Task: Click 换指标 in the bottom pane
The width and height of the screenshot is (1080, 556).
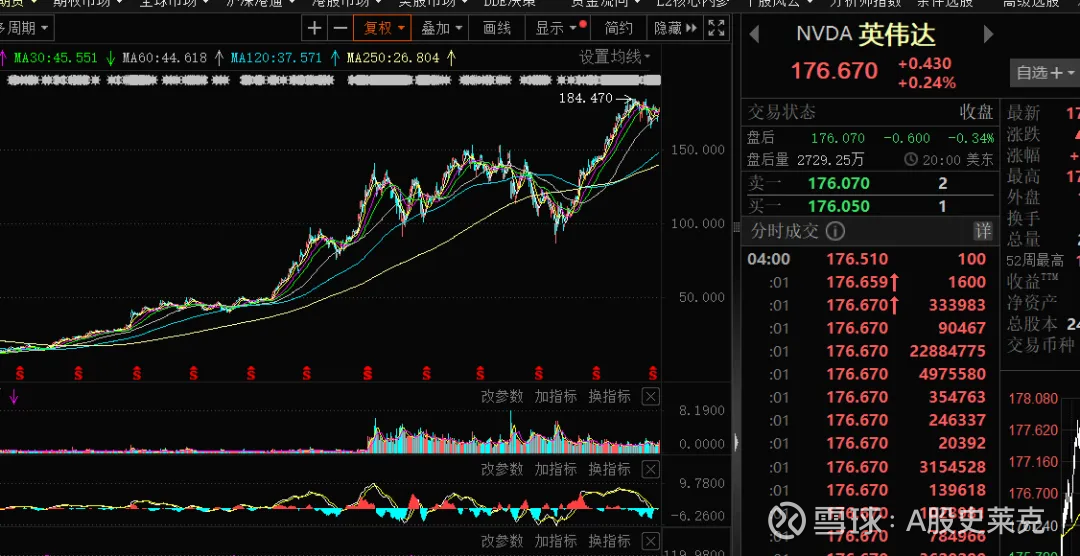Action: coord(610,540)
